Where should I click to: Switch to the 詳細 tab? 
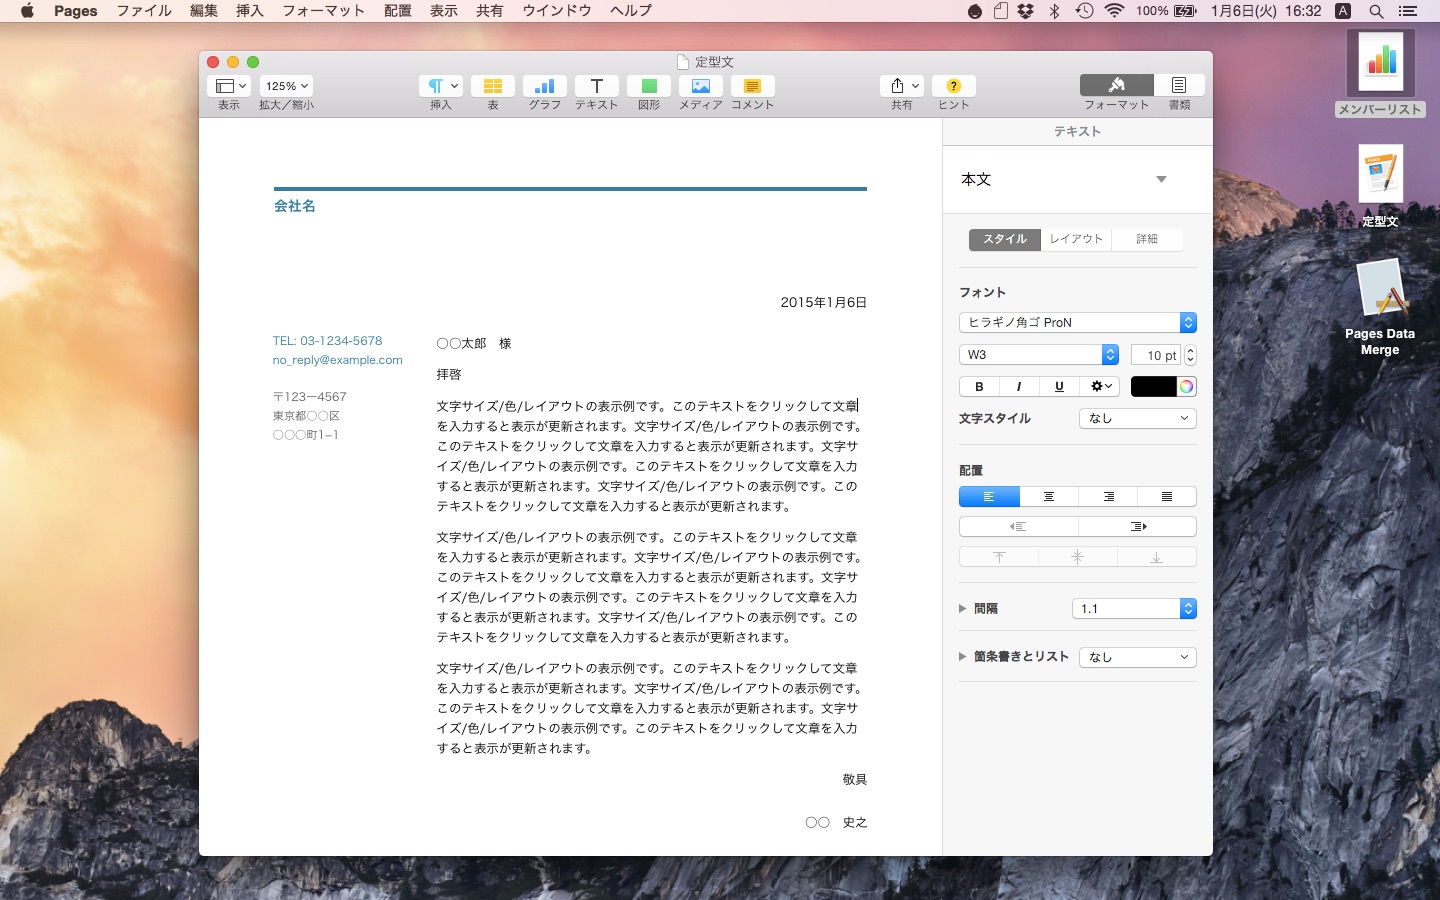click(1147, 239)
